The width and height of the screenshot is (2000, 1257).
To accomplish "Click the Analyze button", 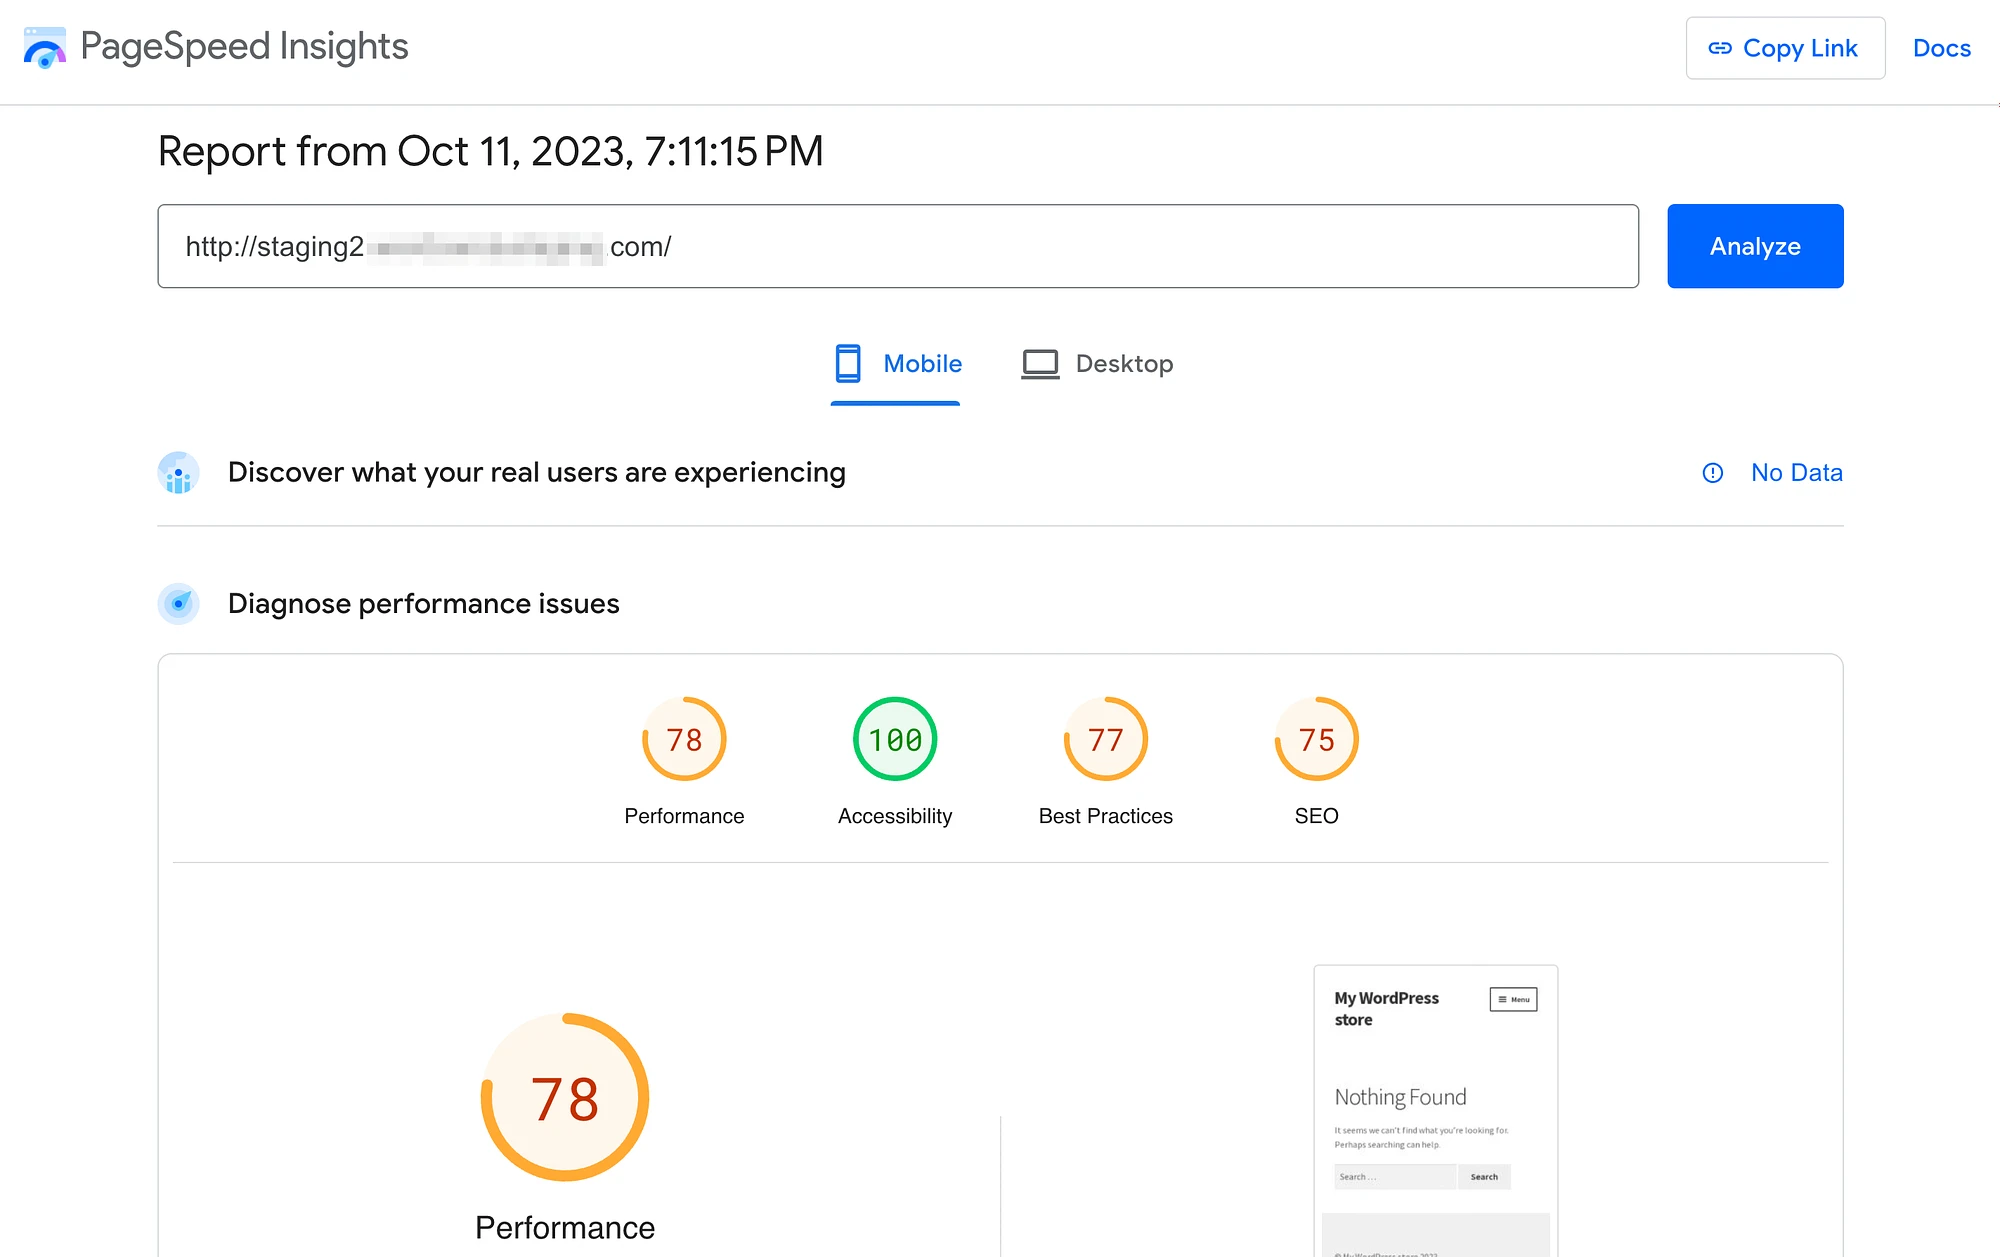I will tap(1755, 246).
